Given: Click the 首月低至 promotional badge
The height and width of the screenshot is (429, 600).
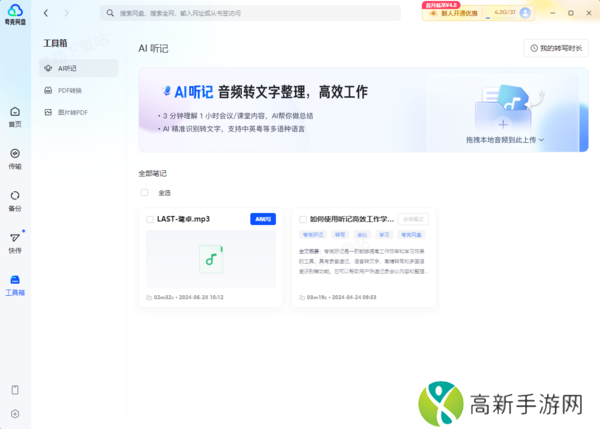Looking at the screenshot, I should (x=441, y=5).
